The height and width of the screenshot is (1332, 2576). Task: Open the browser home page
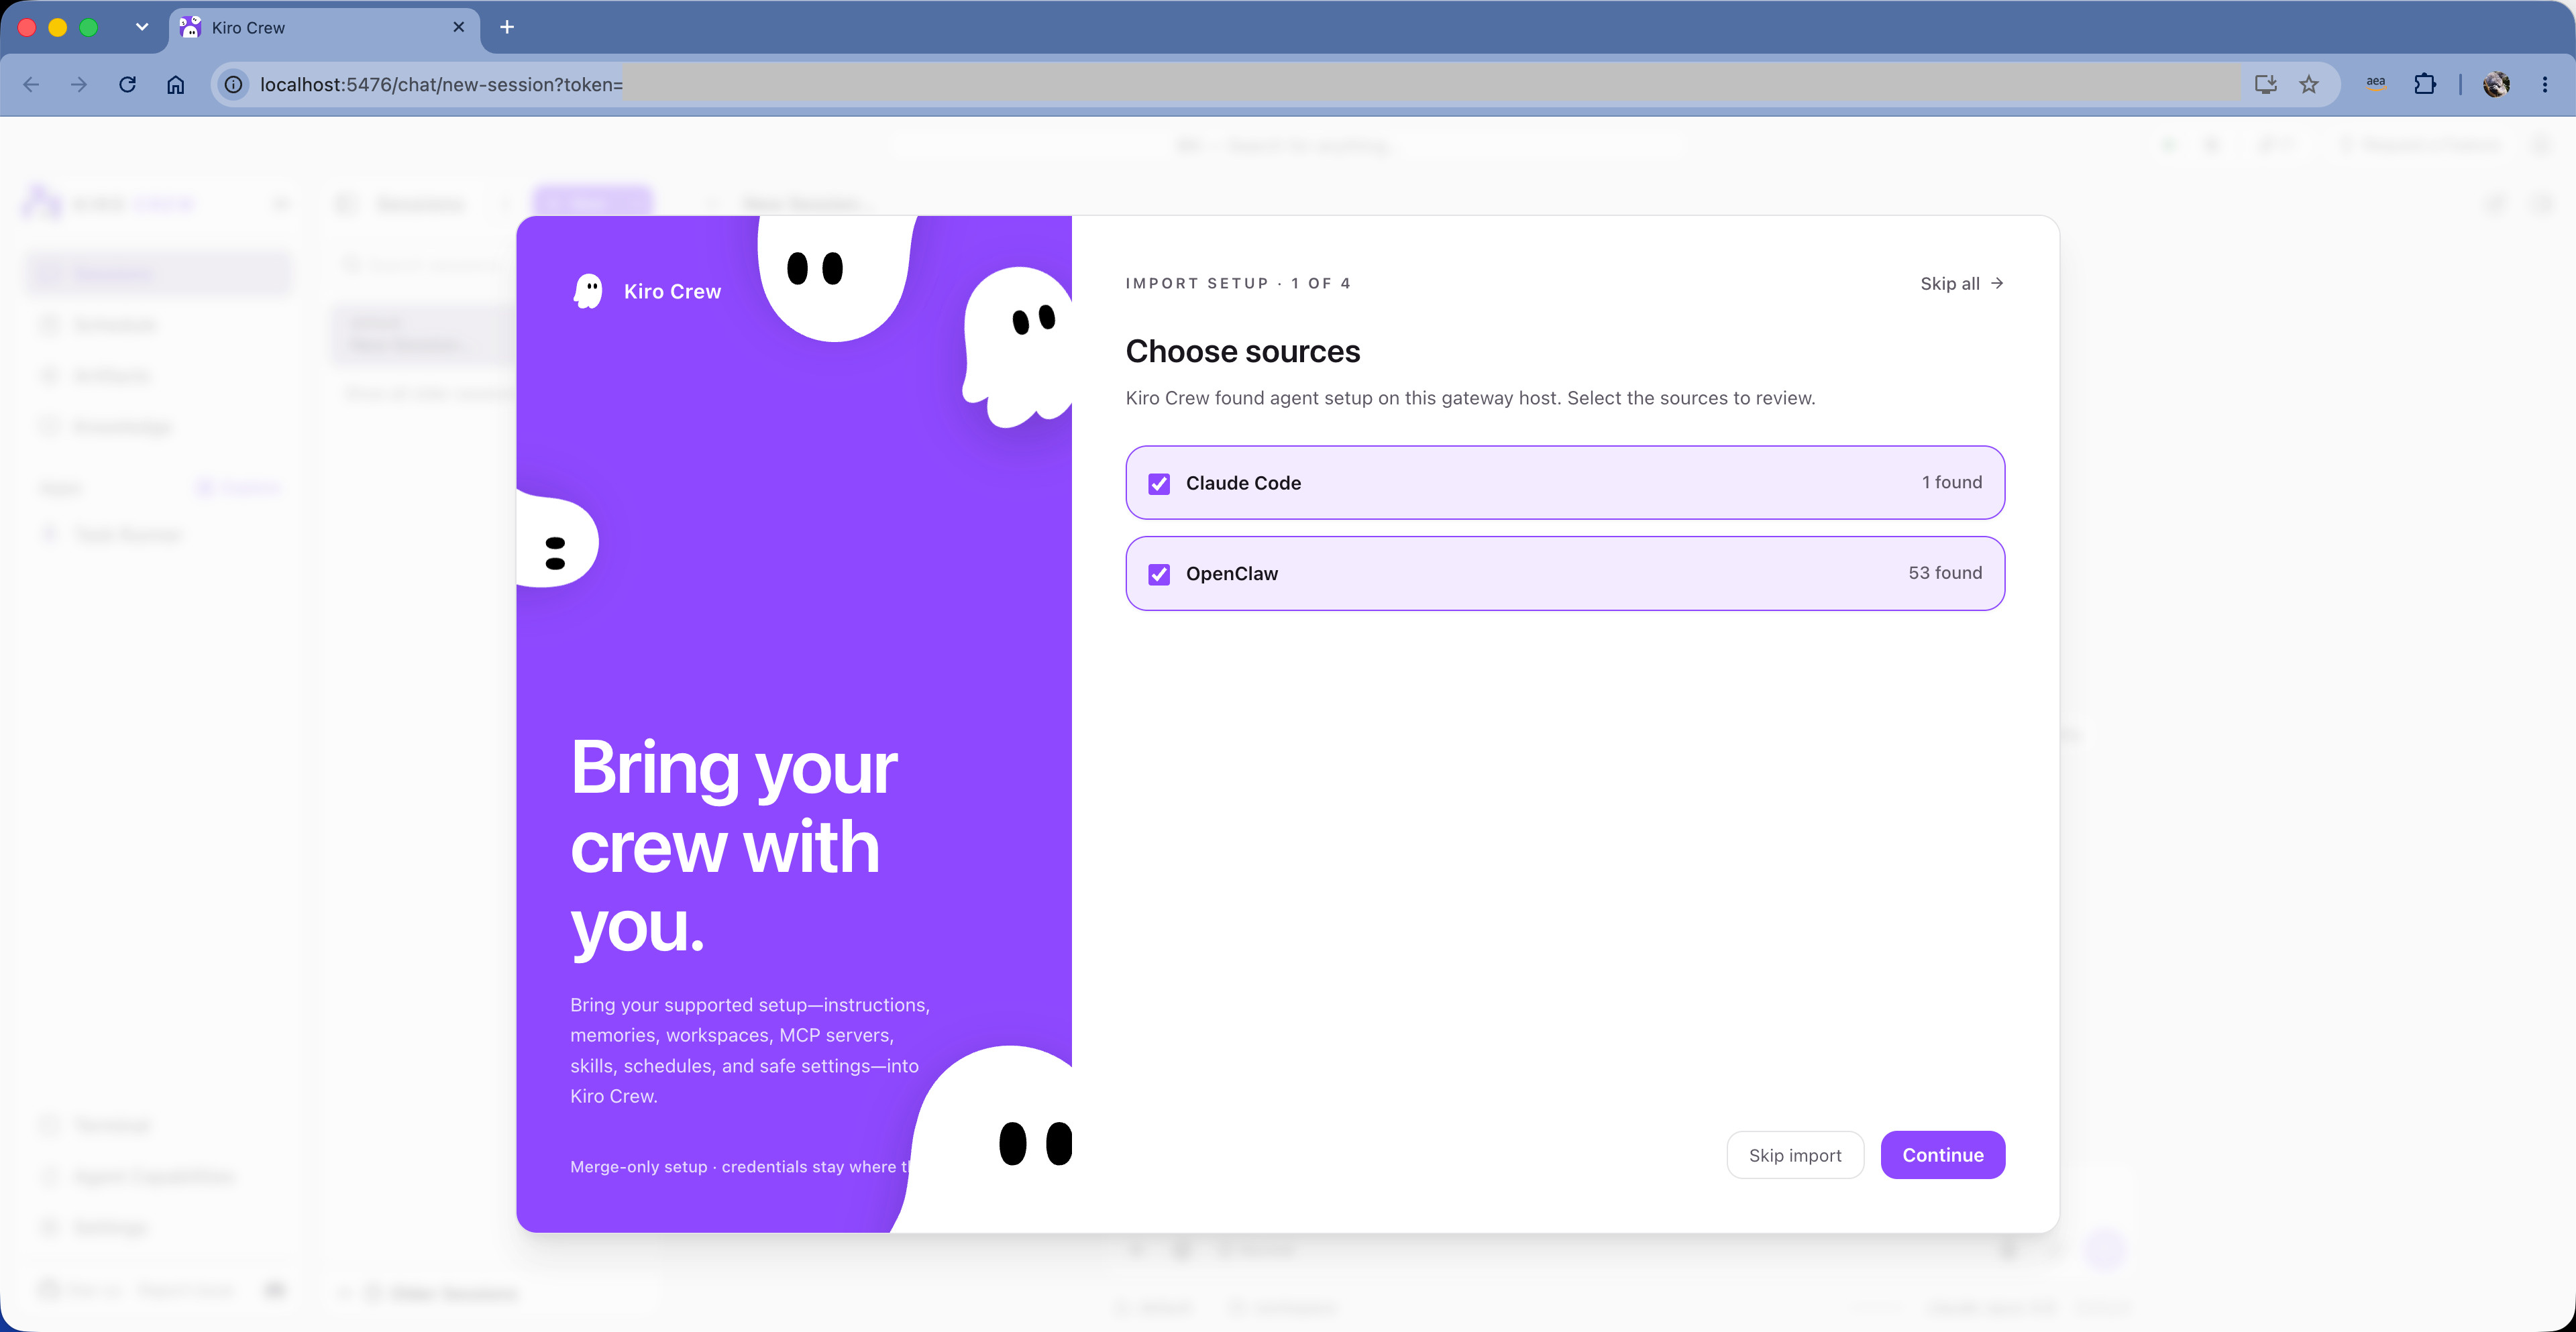(176, 85)
